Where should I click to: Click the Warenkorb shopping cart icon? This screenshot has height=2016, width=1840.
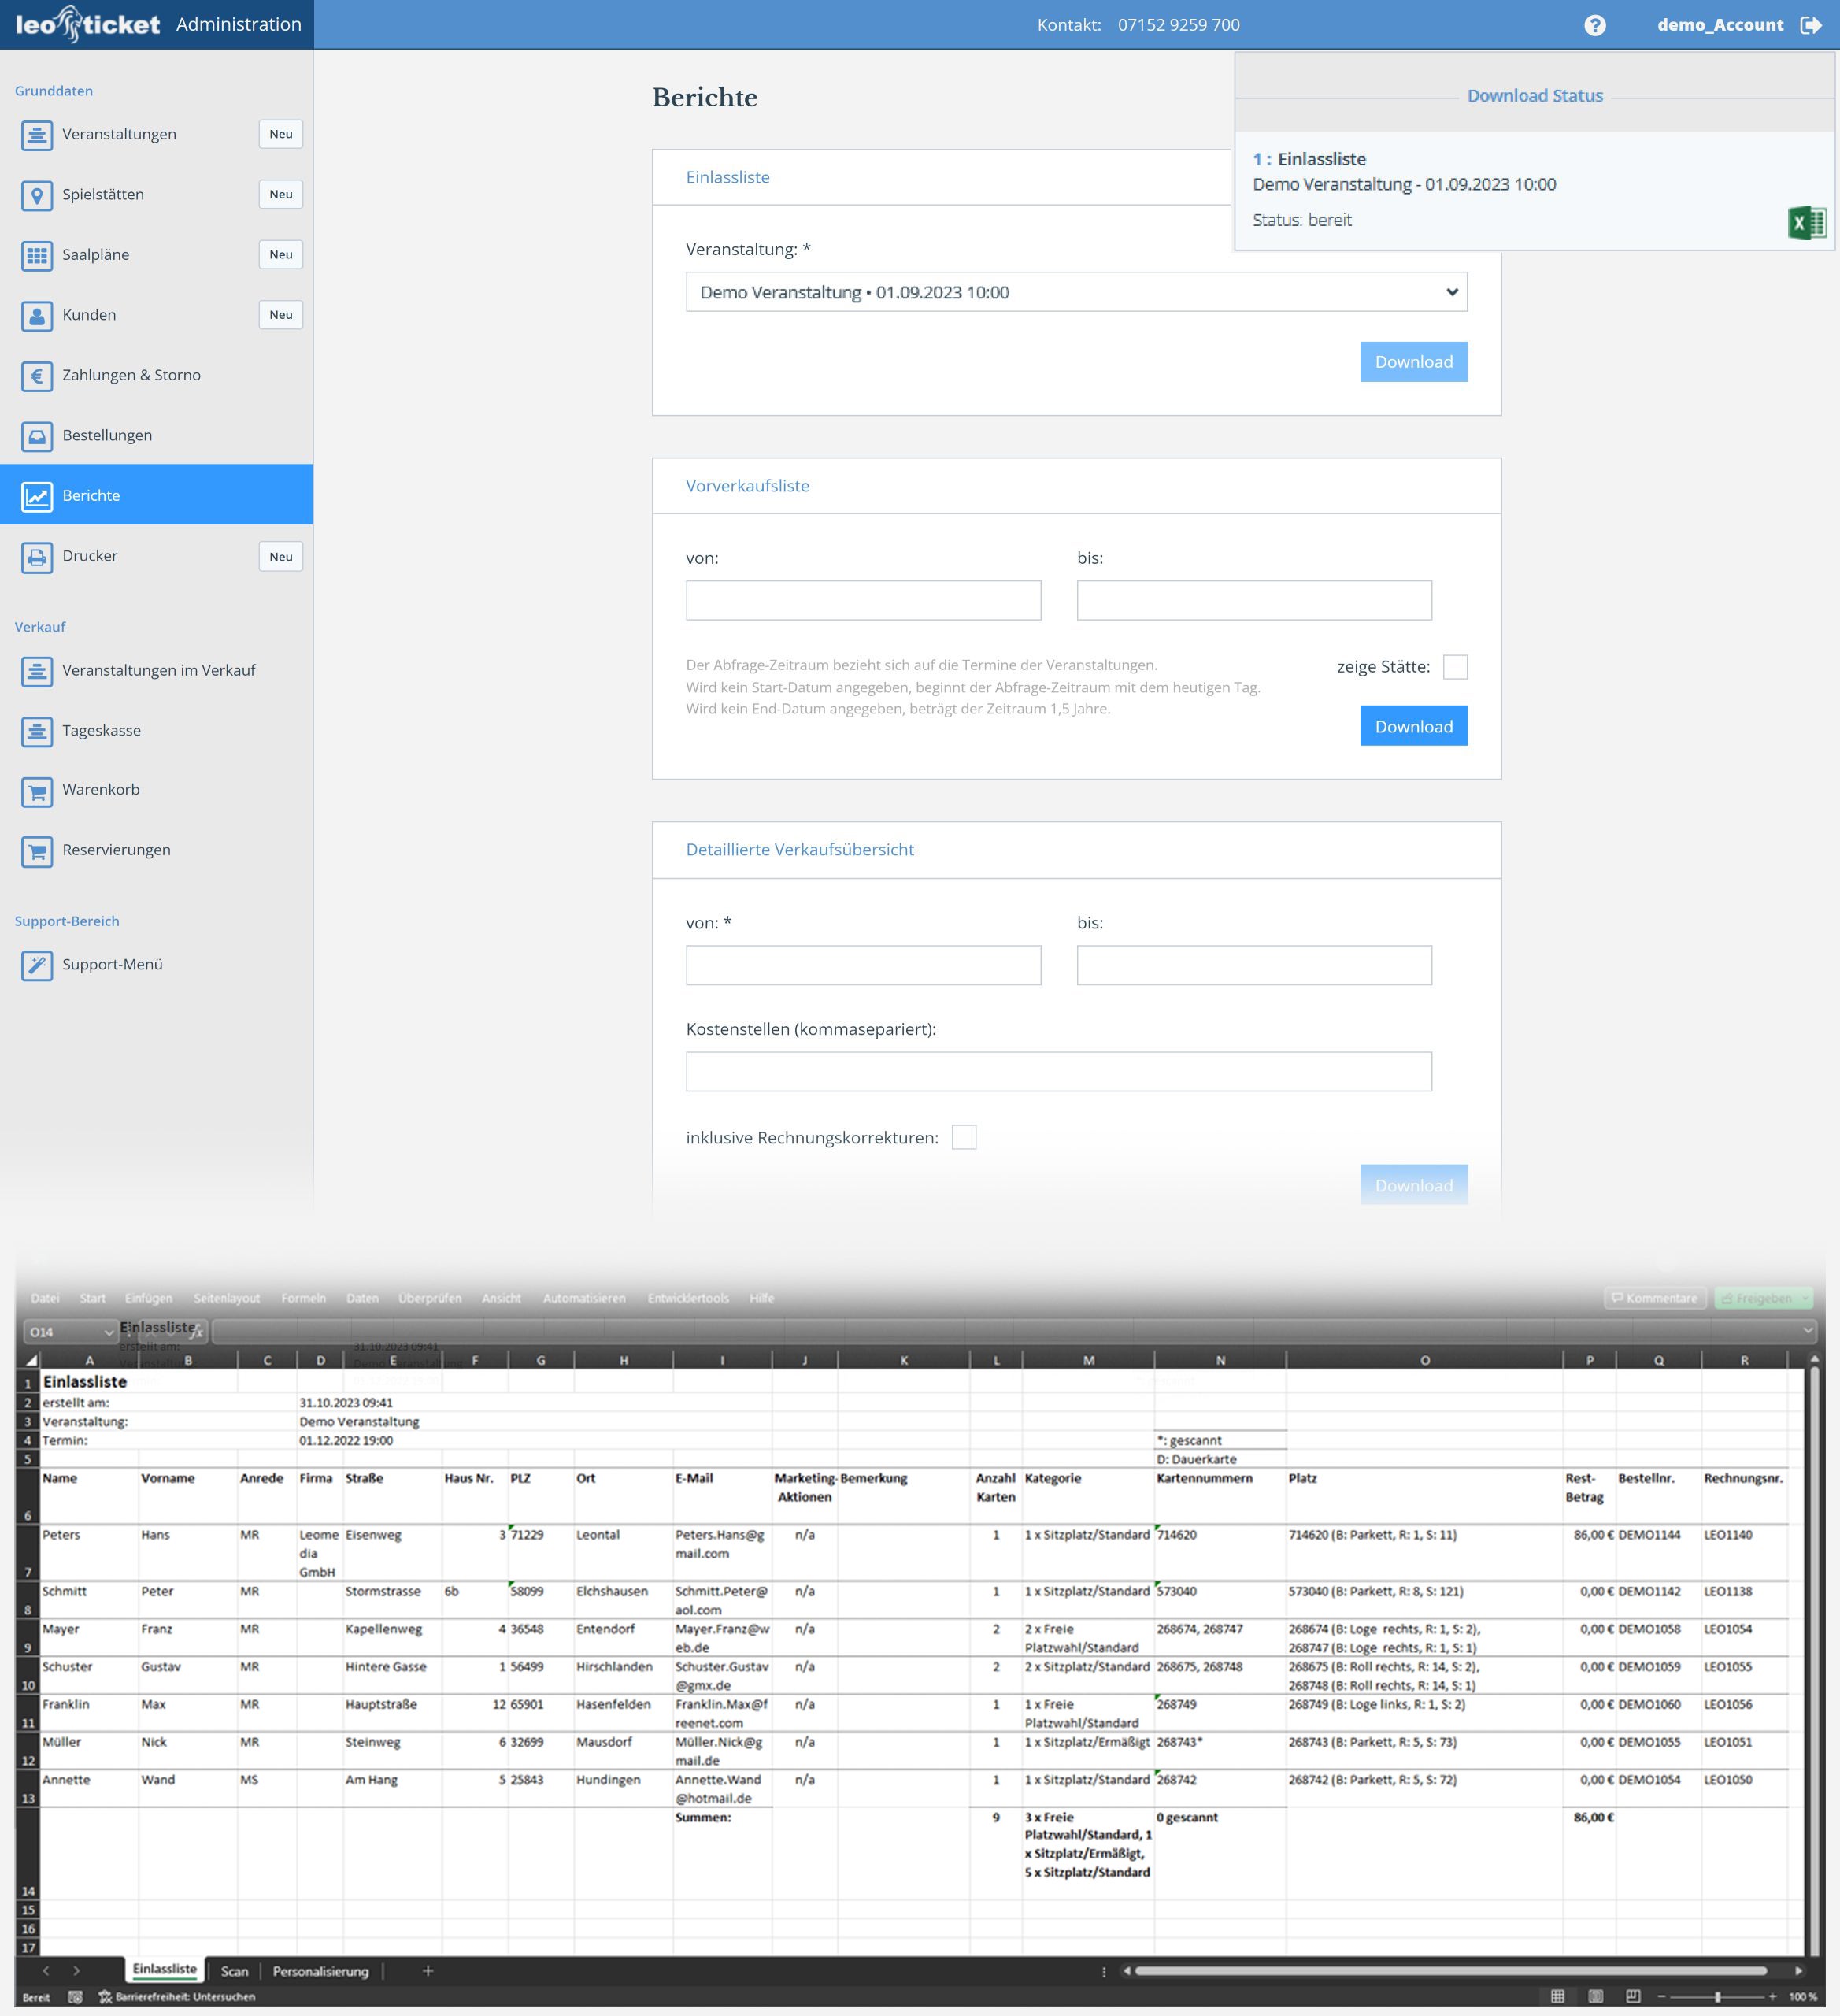(x=37, y=791)
